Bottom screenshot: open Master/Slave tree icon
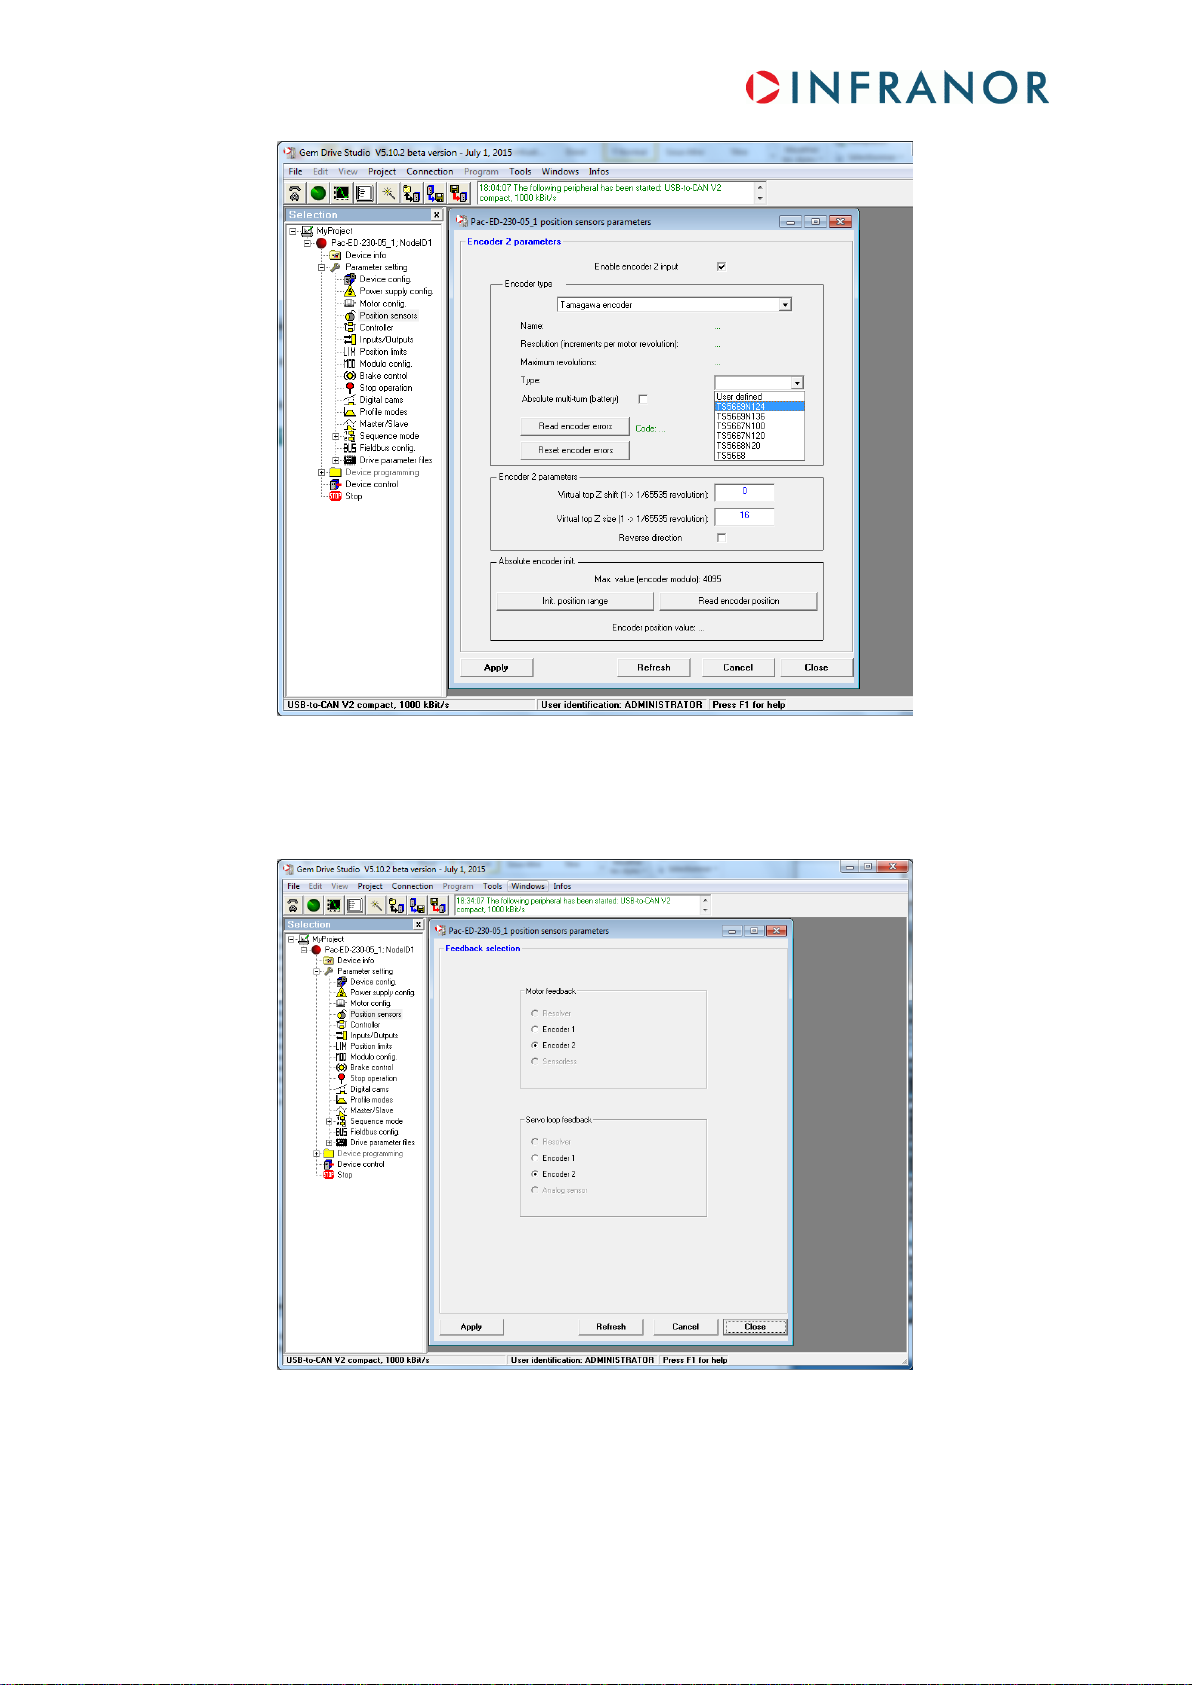Viewport: 1192px width, 1685px height. tap(341, 1110)
